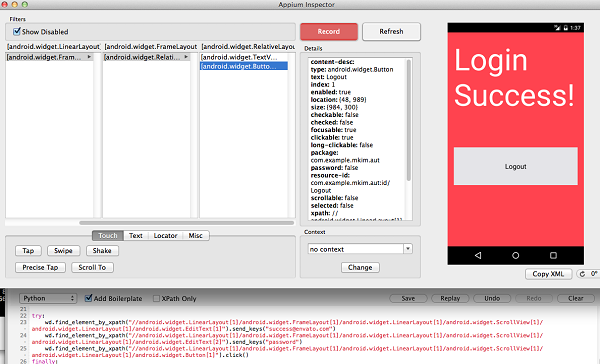
Task: Click the hierarchy horizontal scrollbar
Action: coord(187,223)
